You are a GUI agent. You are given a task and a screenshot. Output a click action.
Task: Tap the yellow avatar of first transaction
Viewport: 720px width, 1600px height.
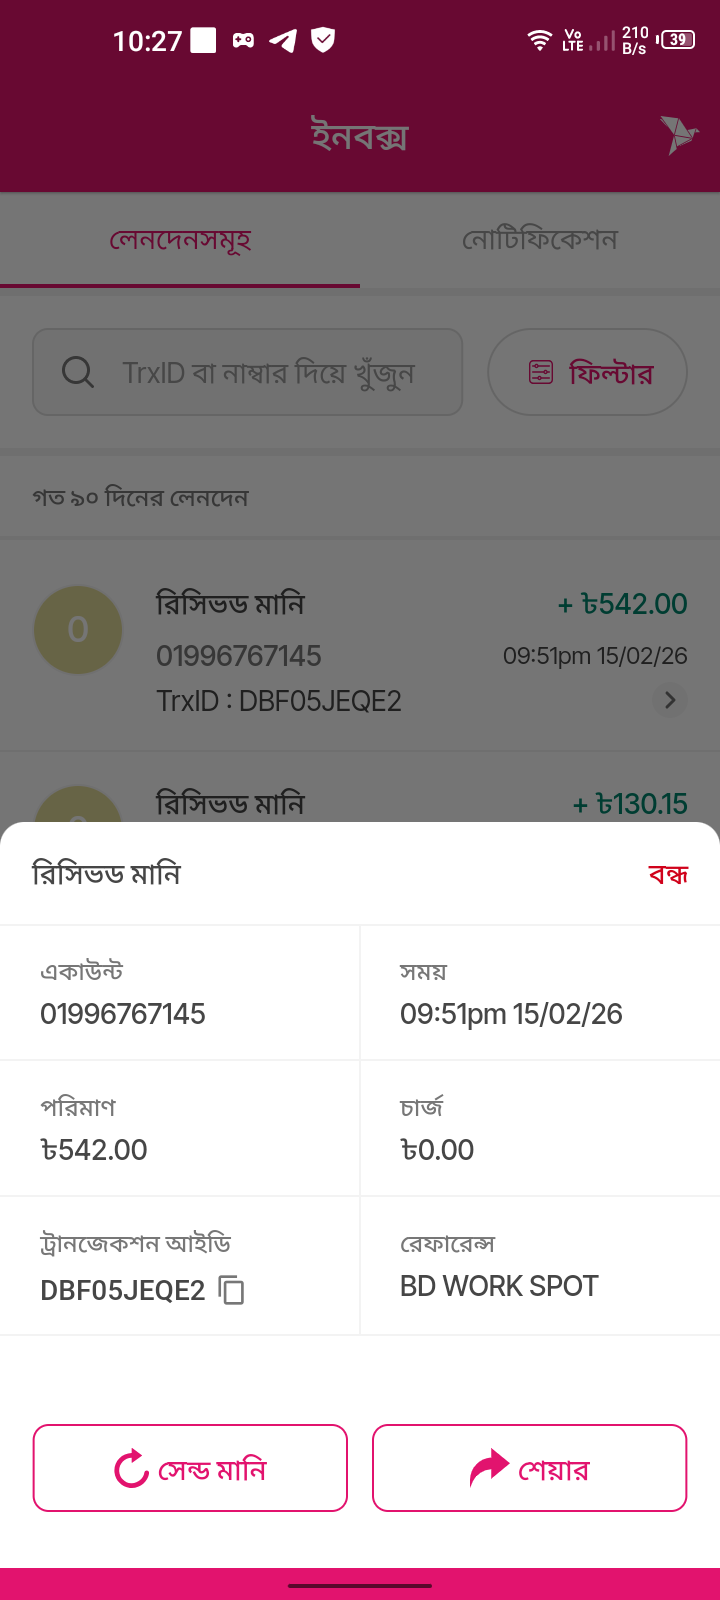coord(78,630)
